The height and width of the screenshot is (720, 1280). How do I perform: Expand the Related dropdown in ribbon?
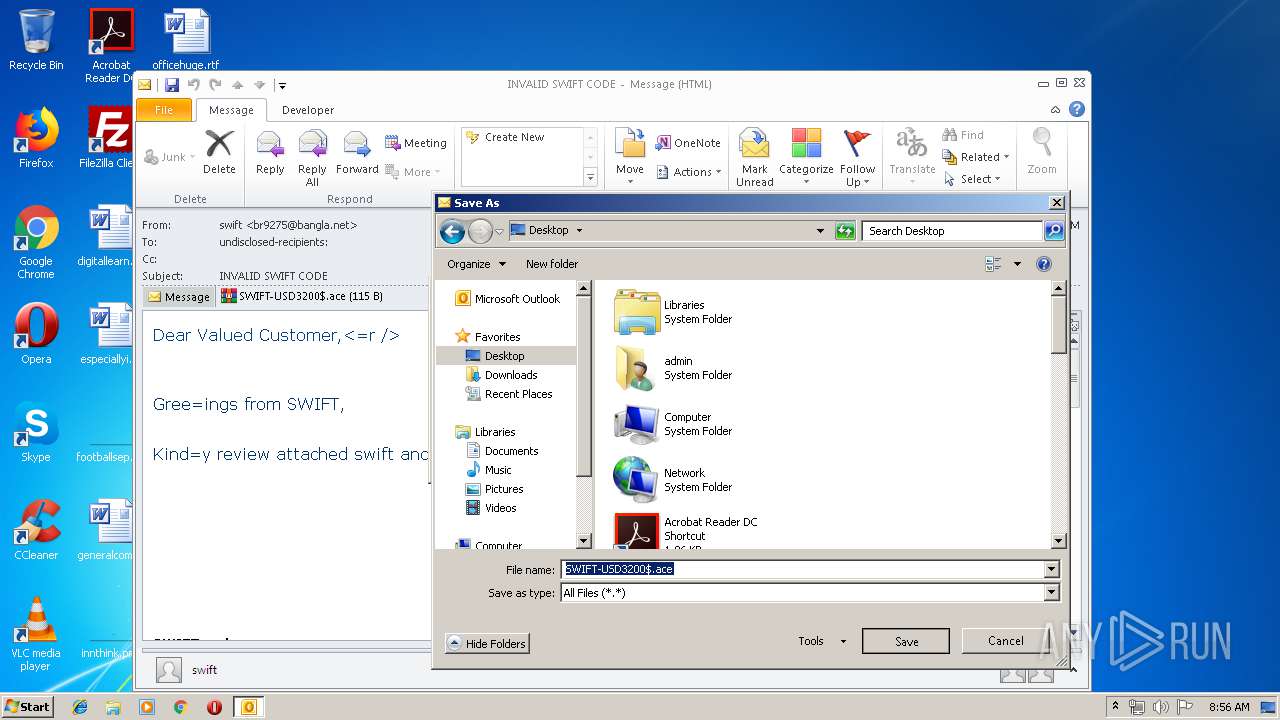pos(1006,157)
